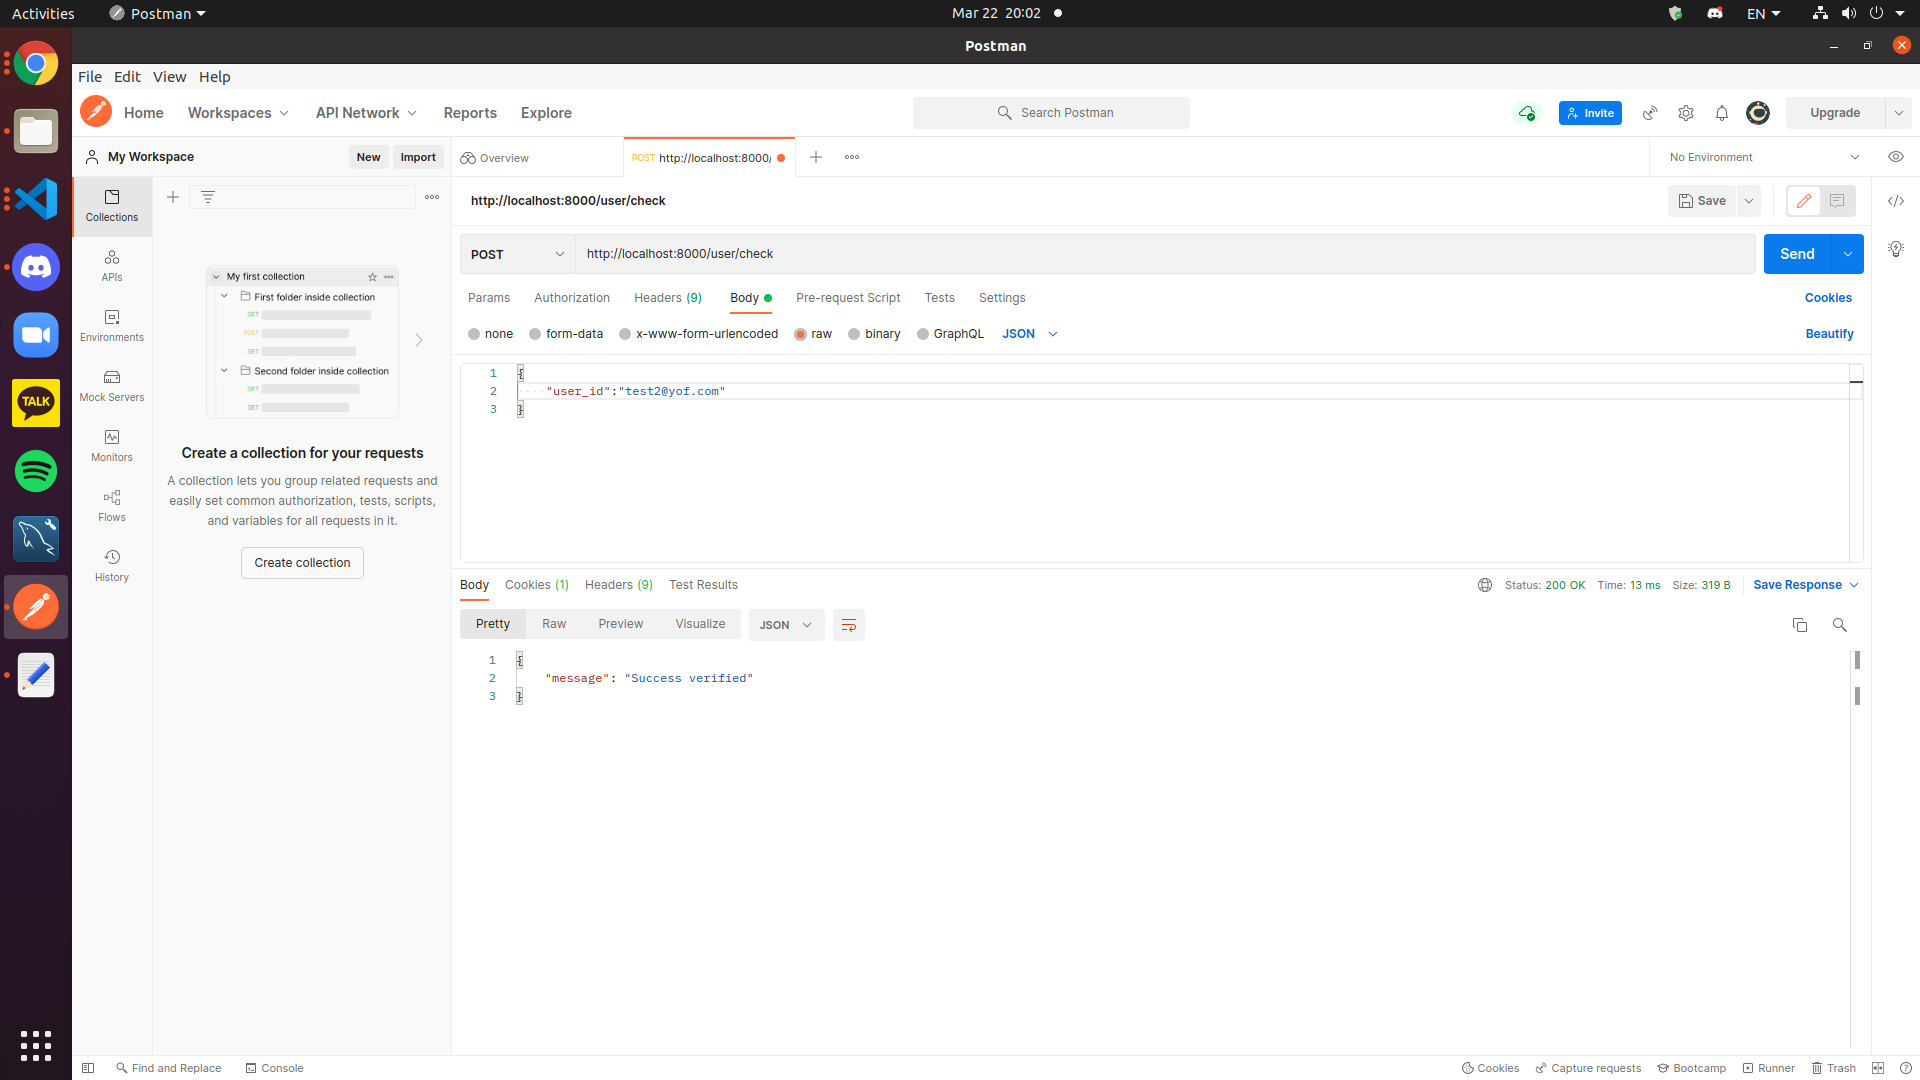Click the request URL input field

(1165, 254)
